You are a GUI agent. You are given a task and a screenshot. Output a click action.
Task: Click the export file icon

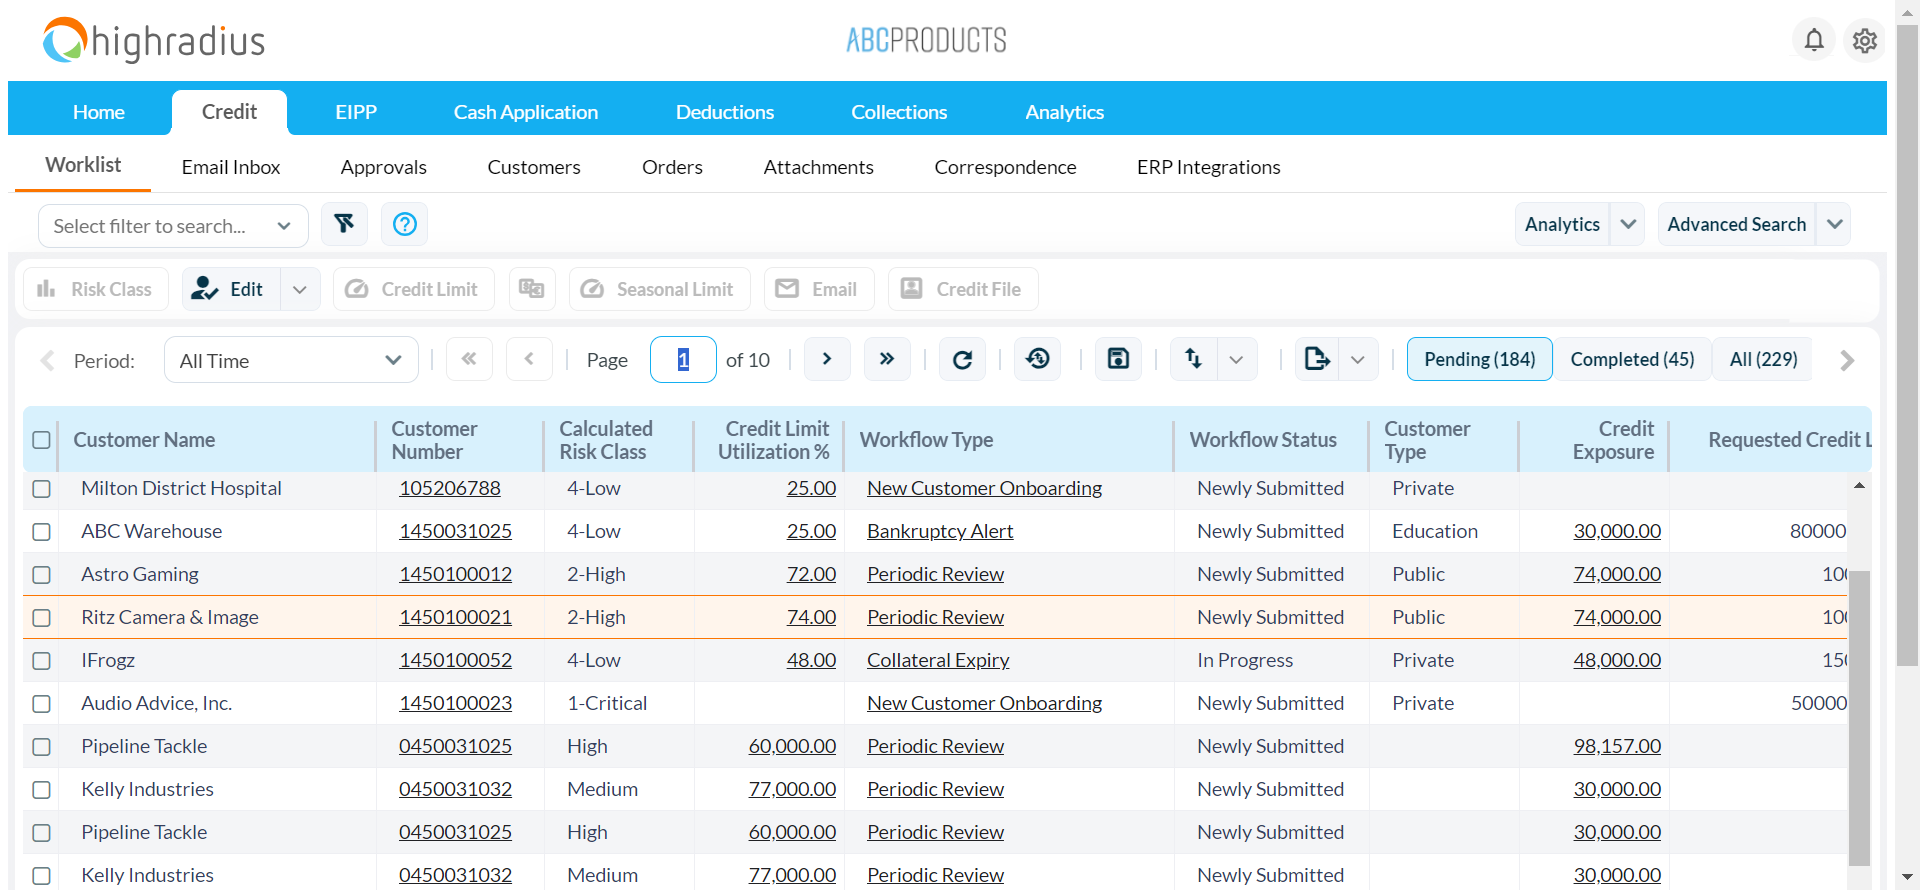(x=1317, y=359)
